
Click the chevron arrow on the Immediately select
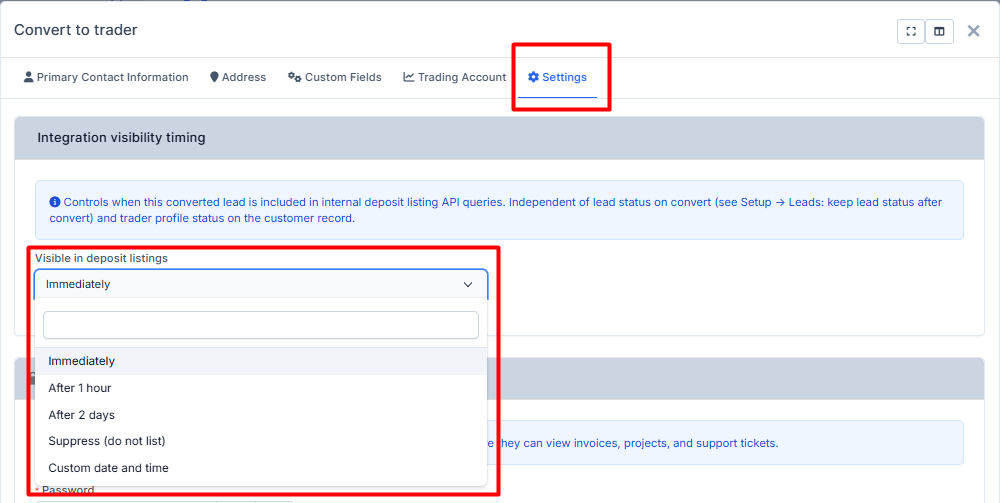[468, 285]
